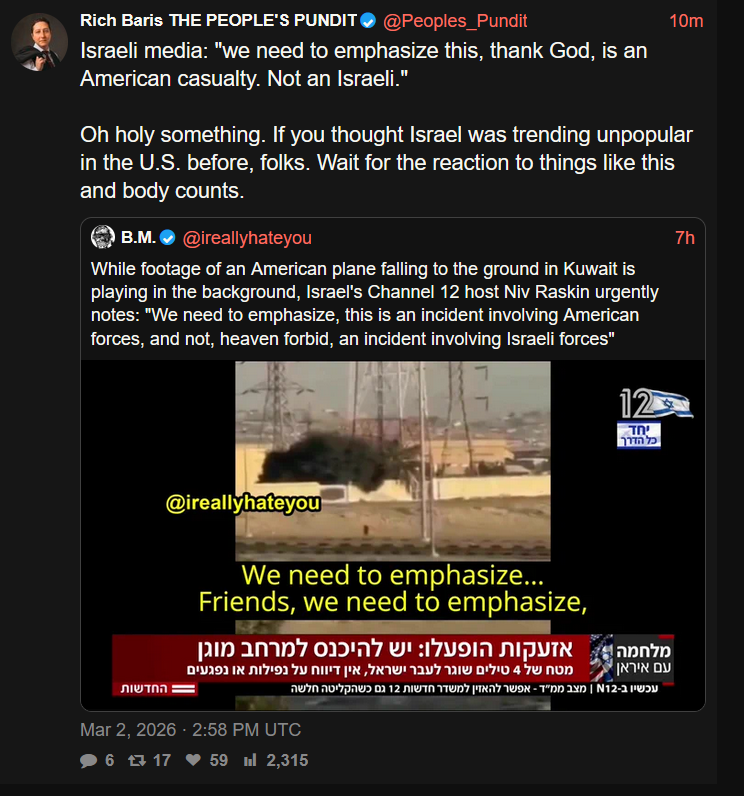744x796 pixels.
Task: Open the quoted tweet text body
Action: 375,304
